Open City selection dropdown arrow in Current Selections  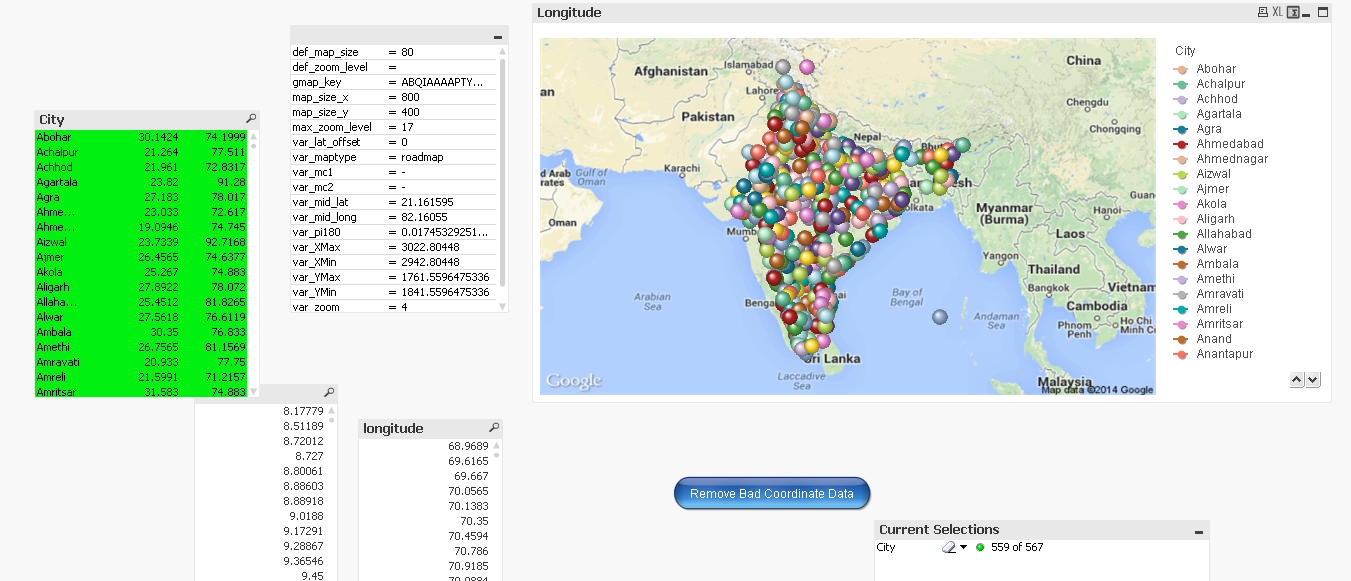click(964, 548)
